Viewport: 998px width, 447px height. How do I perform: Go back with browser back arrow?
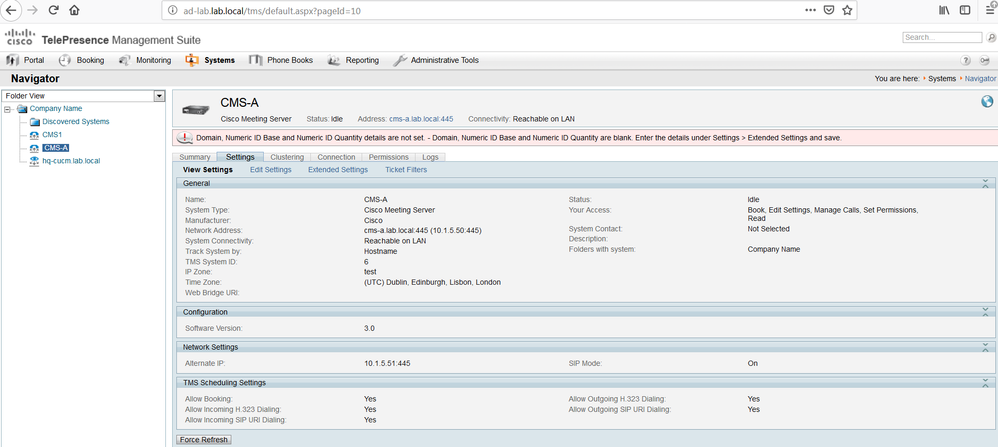tap(10, 10)
